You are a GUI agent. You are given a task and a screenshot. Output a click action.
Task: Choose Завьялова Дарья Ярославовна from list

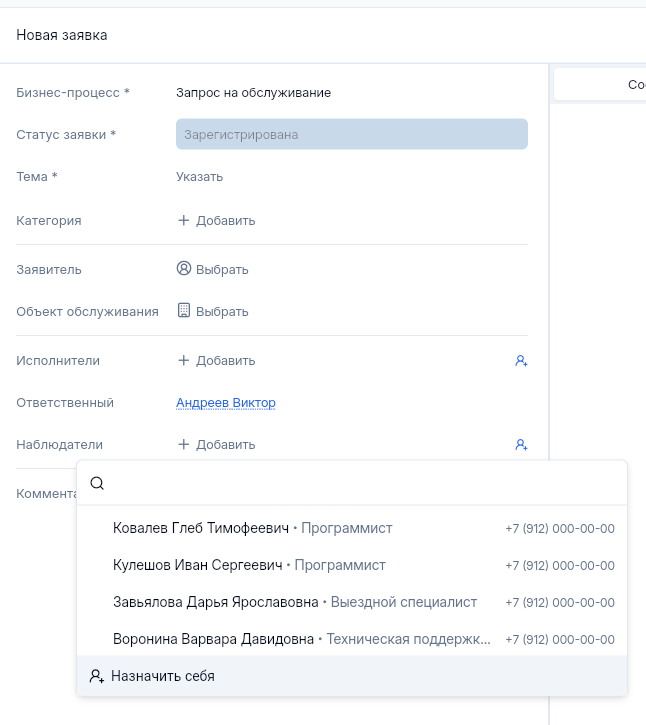click(x=215, y=602)
